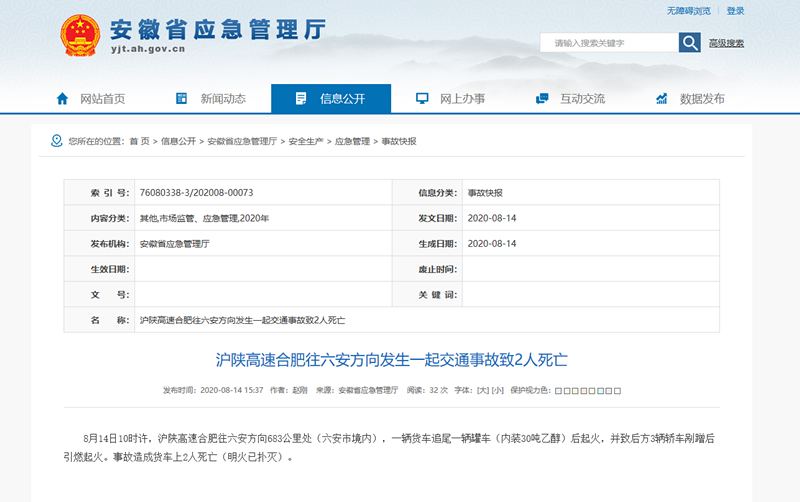Screen dimensions: 800x502
Task: Click the news icon beside 新闻动态
Action: click(181, 98)
